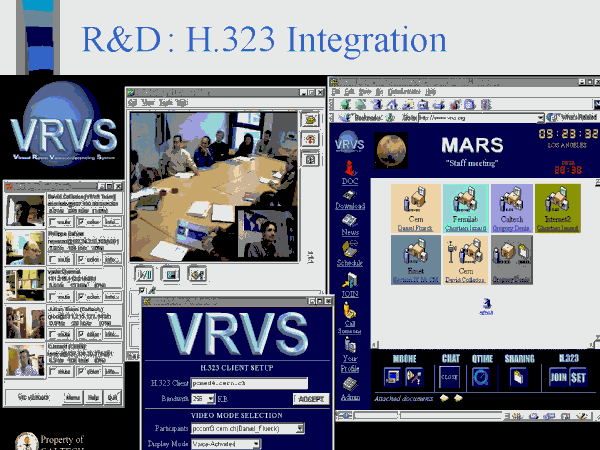Open the red DOC icon in the sidebar

coord(350,168)
